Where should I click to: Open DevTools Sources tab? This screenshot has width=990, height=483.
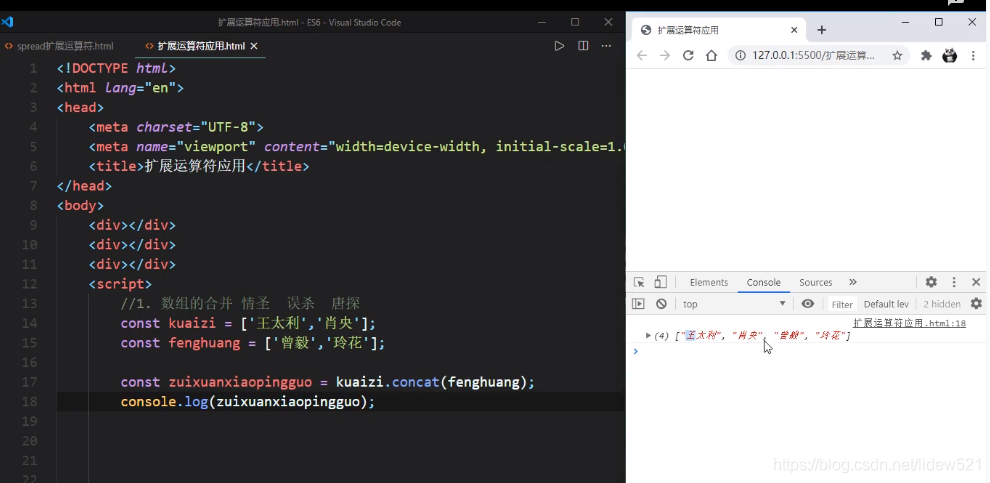(x=815, y=282)
